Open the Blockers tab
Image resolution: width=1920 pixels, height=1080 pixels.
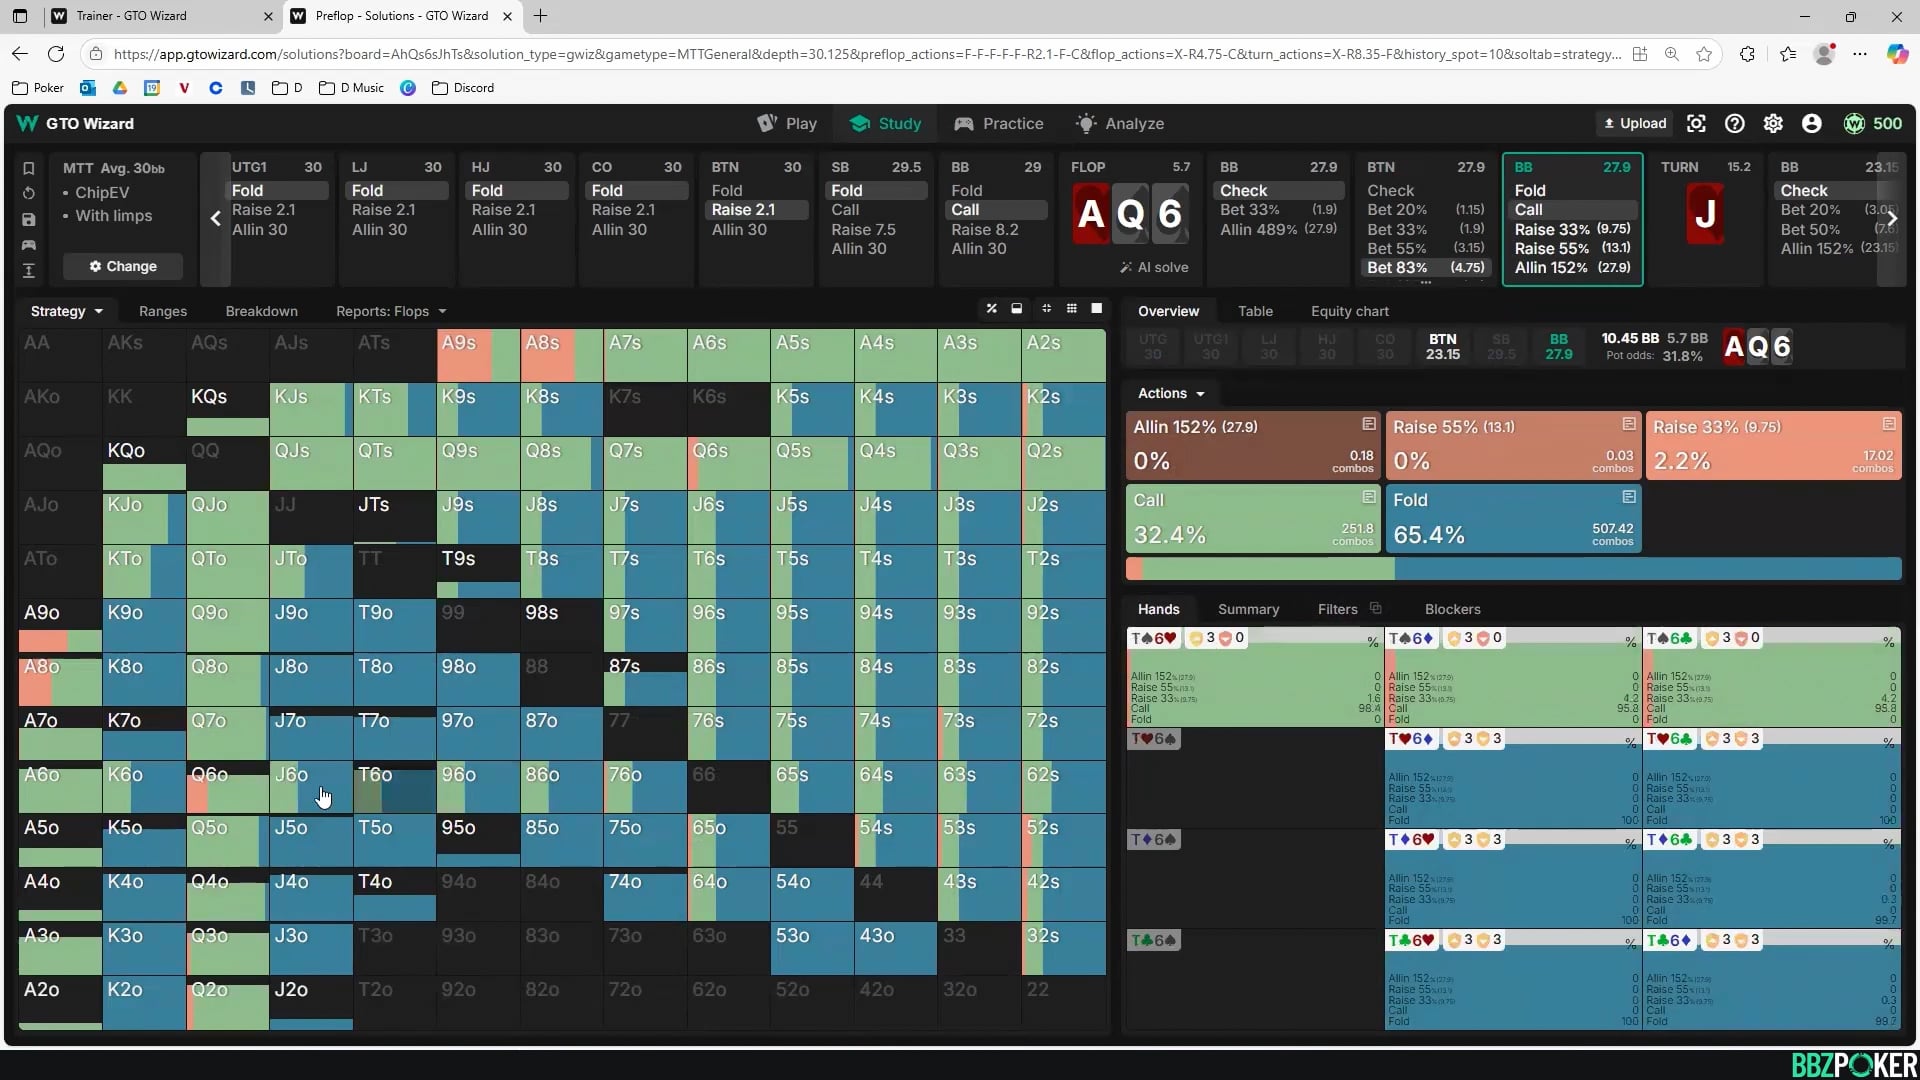(1452, 609)
